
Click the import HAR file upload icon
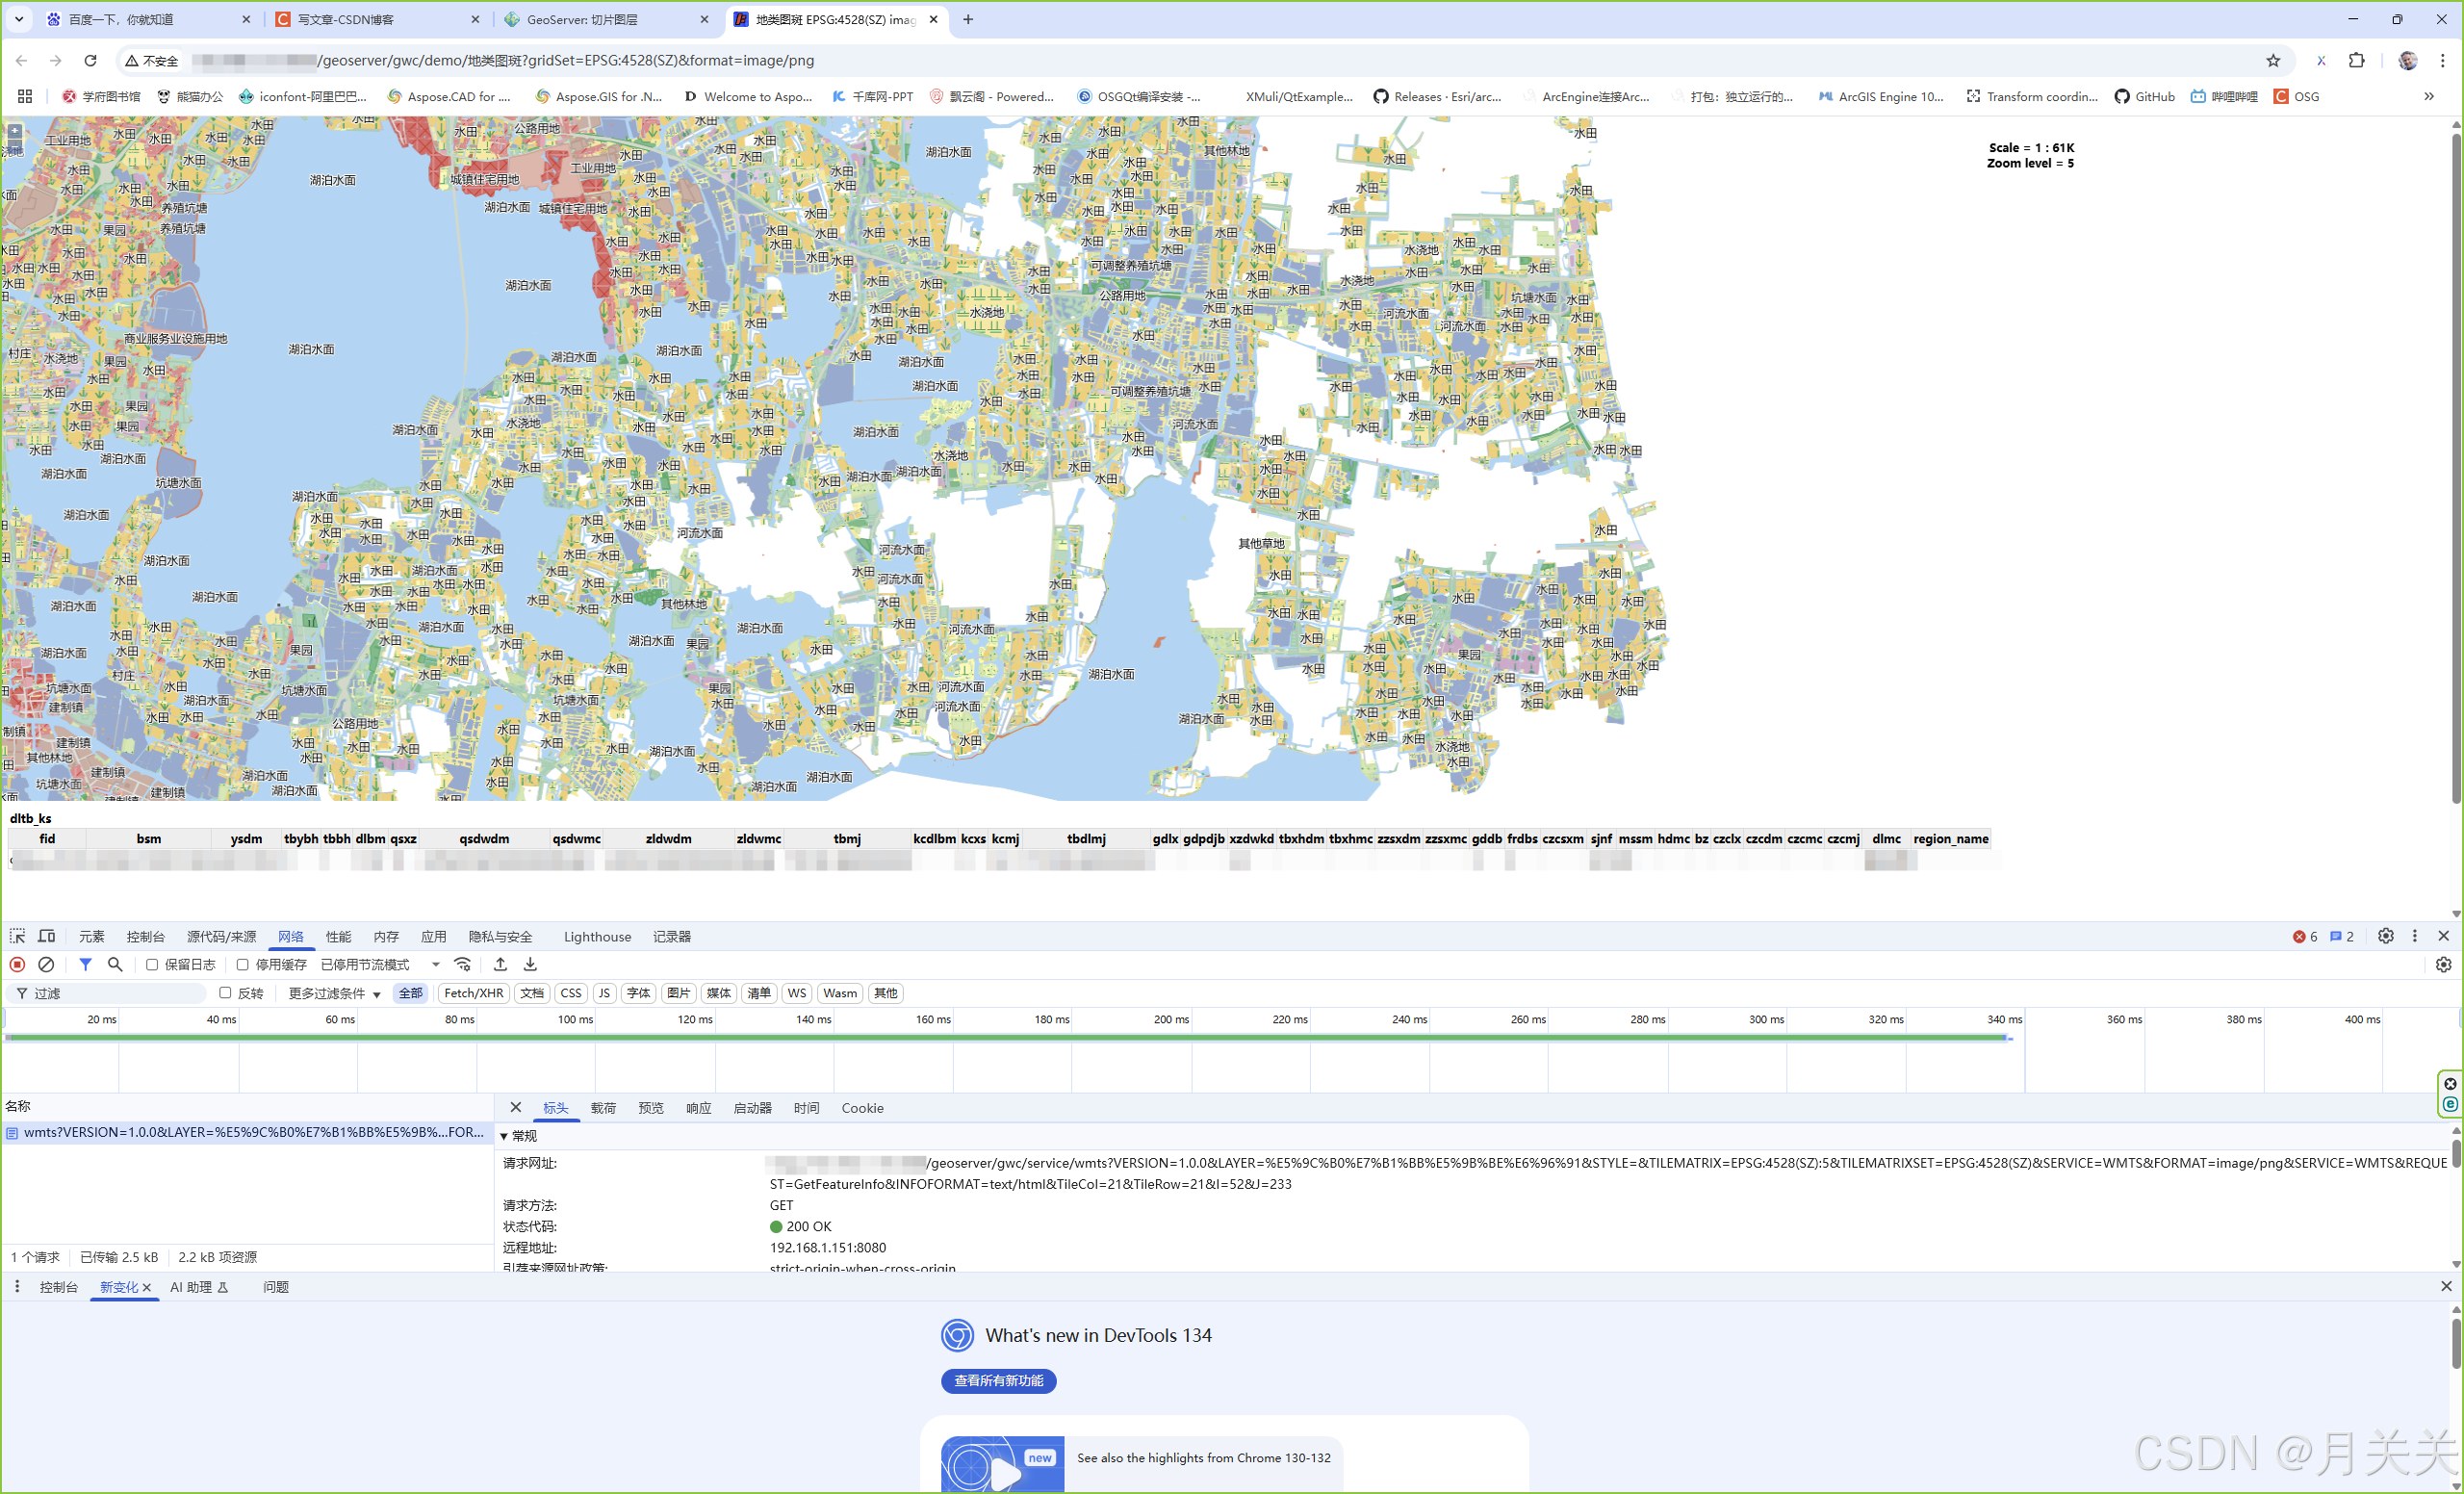click(x=500, y=964)
